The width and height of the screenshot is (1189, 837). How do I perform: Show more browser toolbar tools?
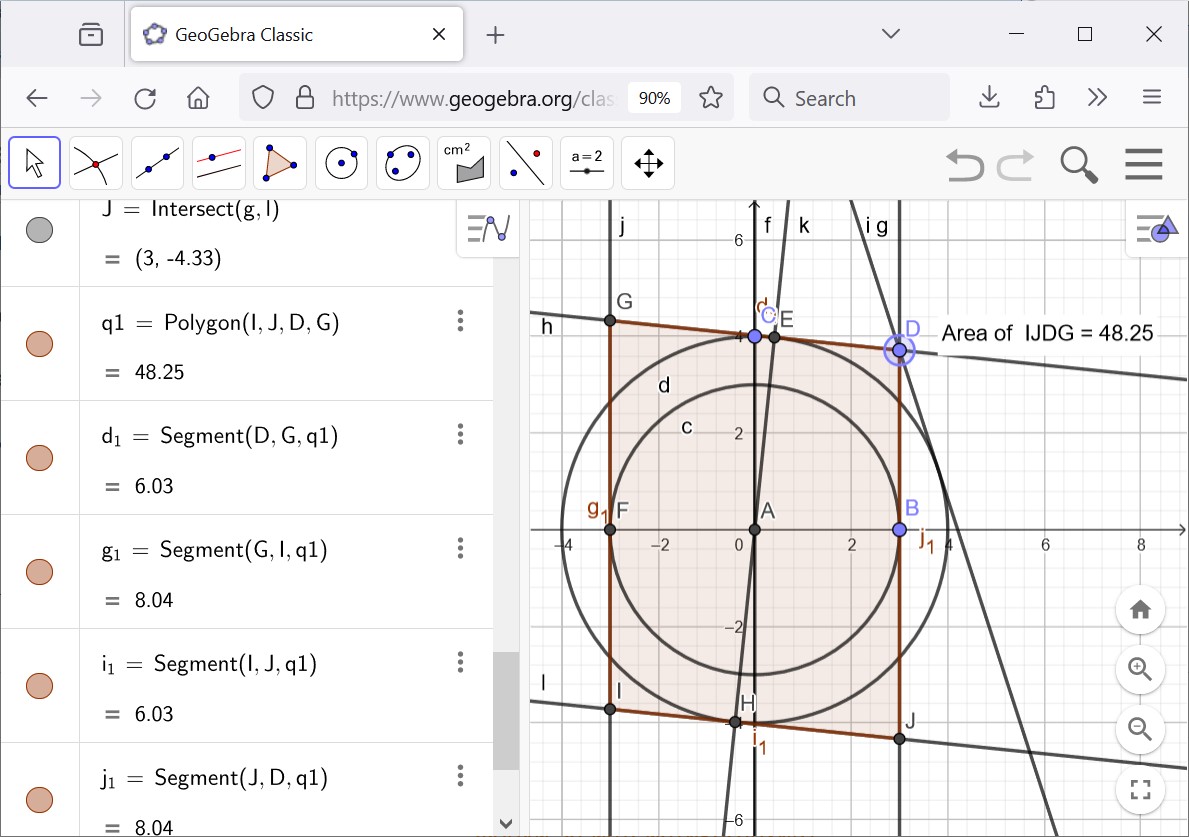pyautogui.click(x=1097, y=98)
